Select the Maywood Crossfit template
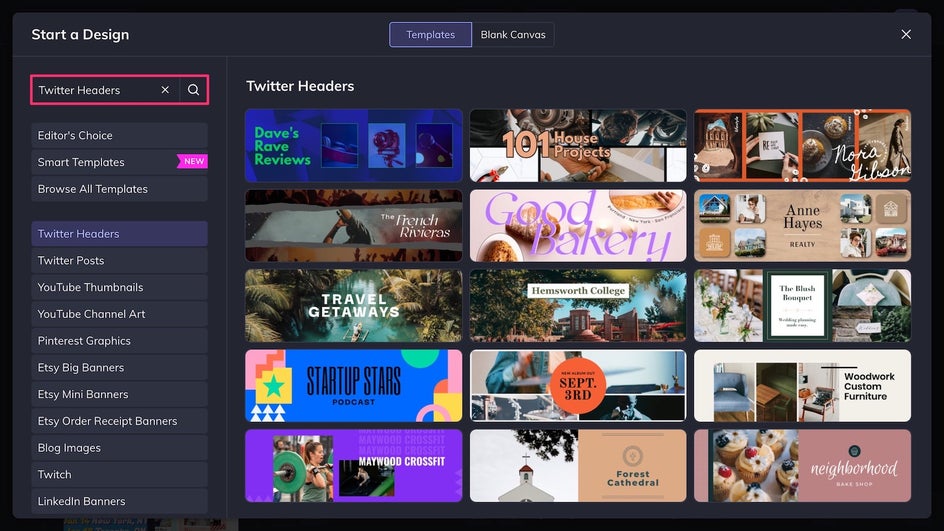The height and width of the screenshot is (531, 944). click(353, 466)
